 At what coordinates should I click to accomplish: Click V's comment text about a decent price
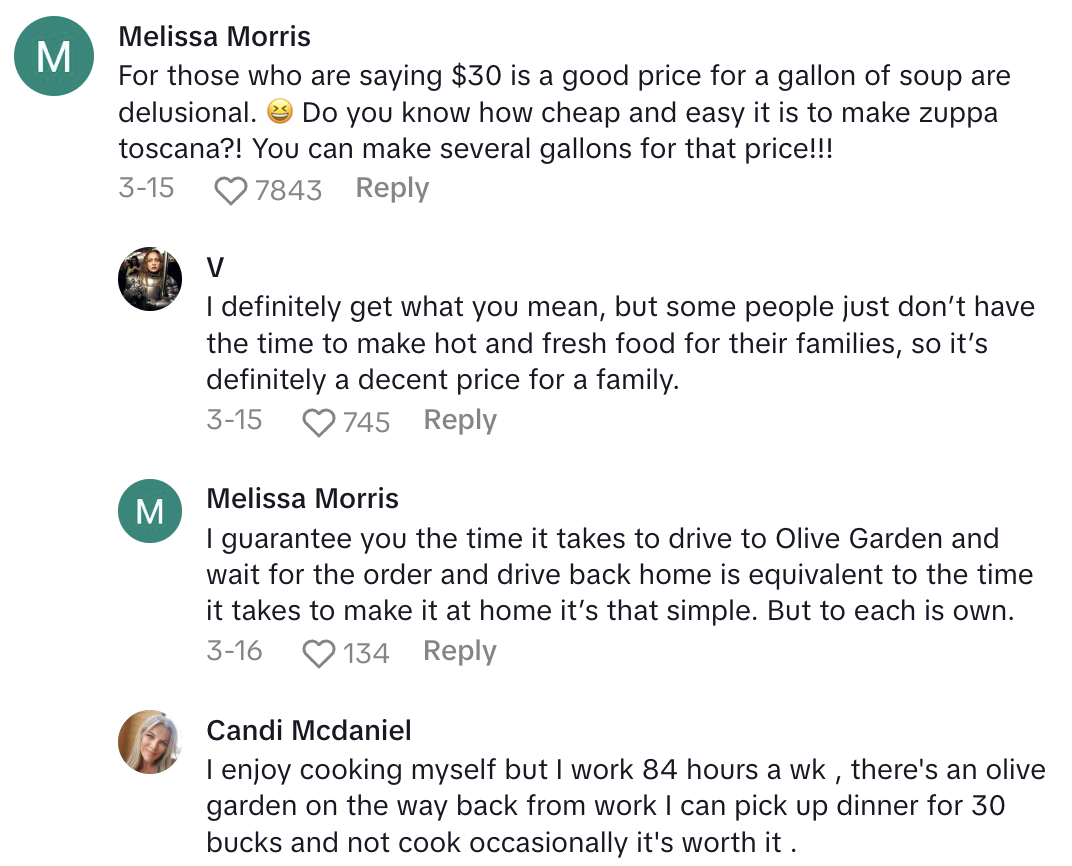[x=620, y=343]
